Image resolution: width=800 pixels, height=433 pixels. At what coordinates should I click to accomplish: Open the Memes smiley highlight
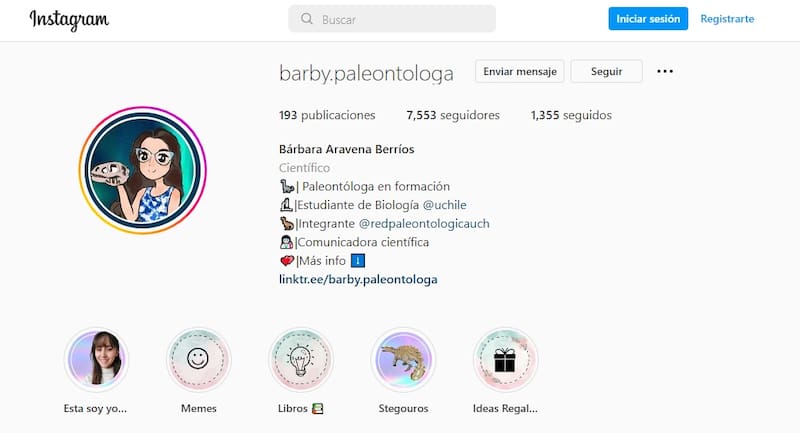pyautogui.click(x=198, y=360)
